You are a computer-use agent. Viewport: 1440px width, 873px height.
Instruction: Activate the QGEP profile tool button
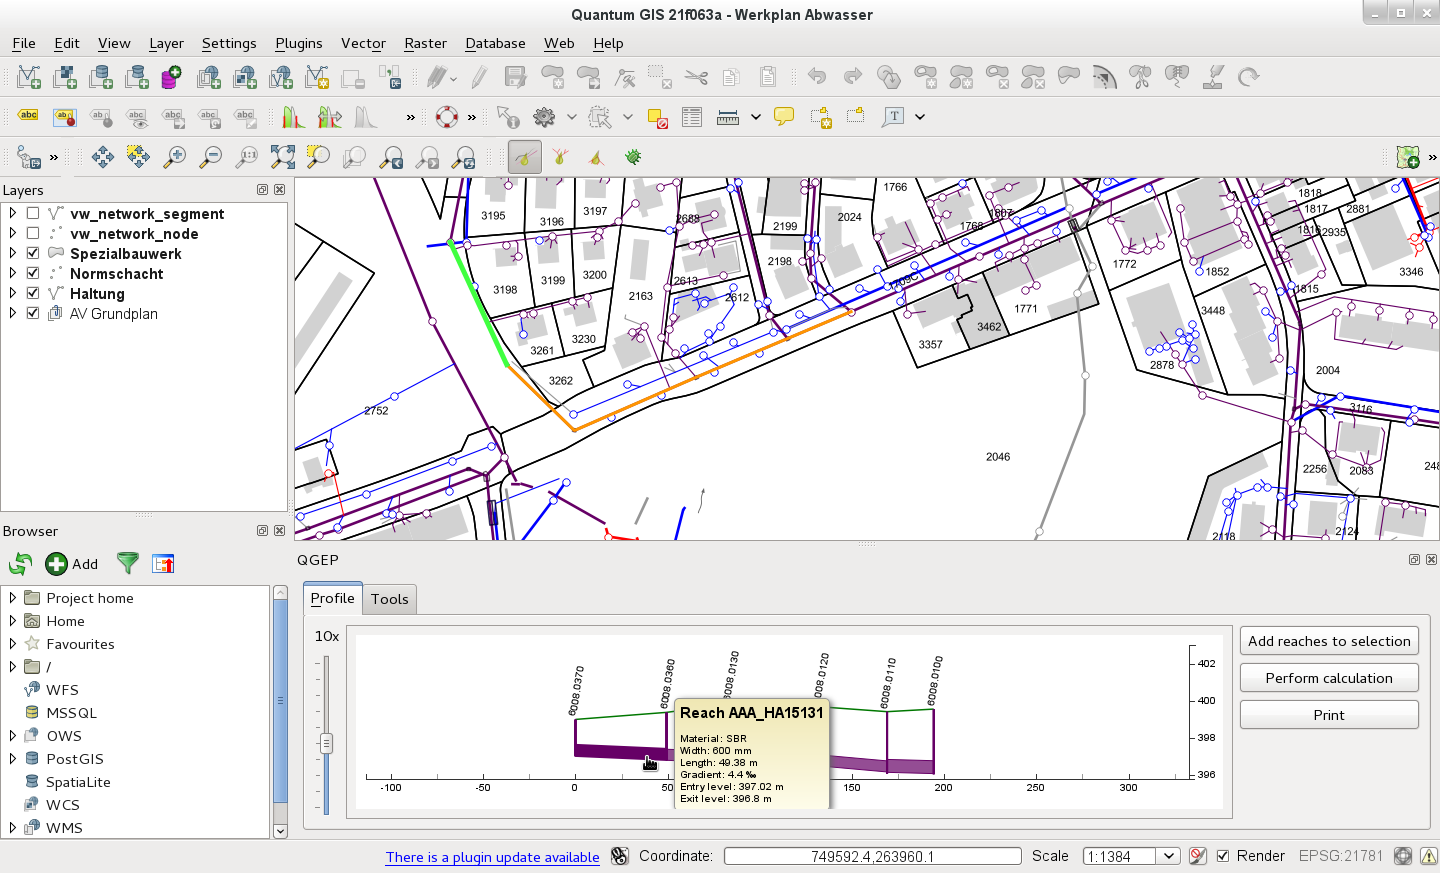tap(525, 157)
